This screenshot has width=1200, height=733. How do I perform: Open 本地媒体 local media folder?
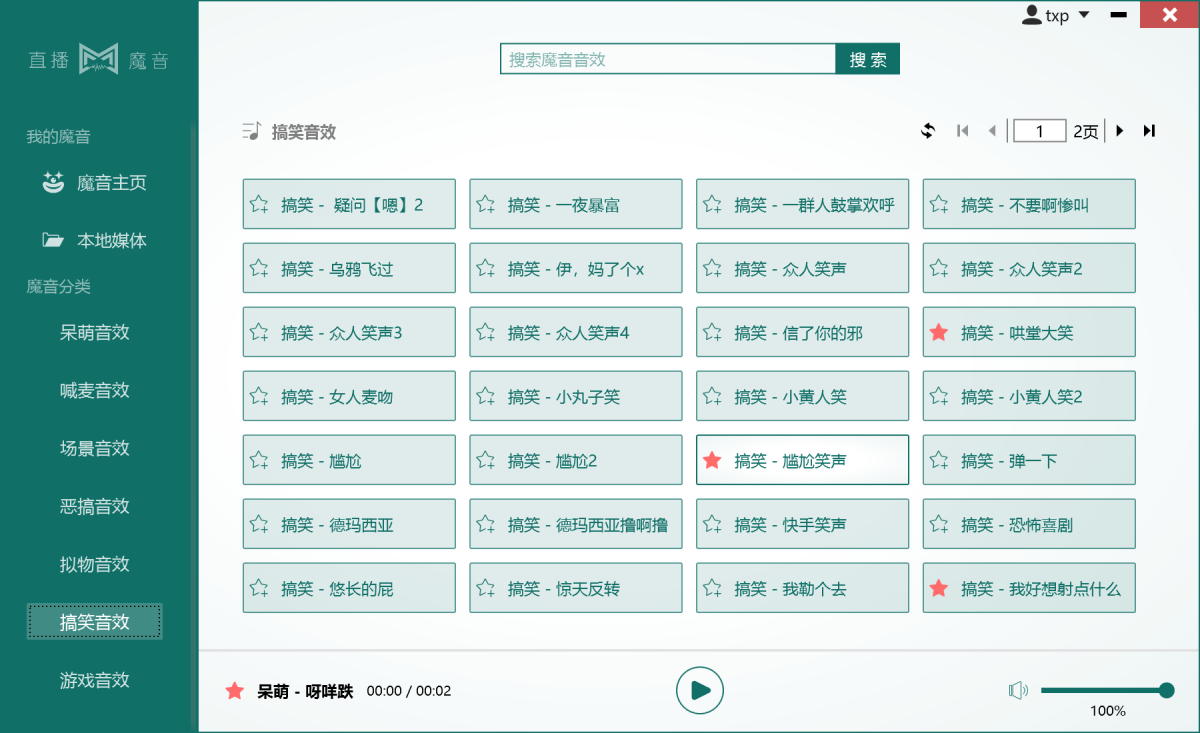[100, 240]
